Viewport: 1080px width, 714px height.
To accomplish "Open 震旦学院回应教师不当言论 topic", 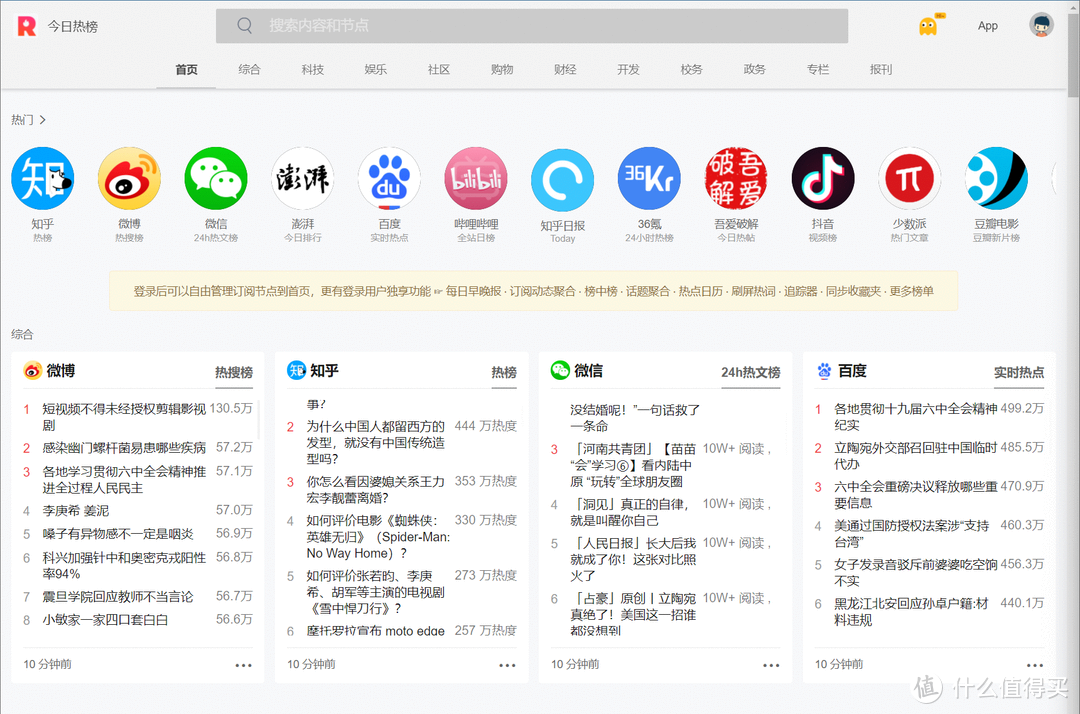I will [x=118, y=597].
